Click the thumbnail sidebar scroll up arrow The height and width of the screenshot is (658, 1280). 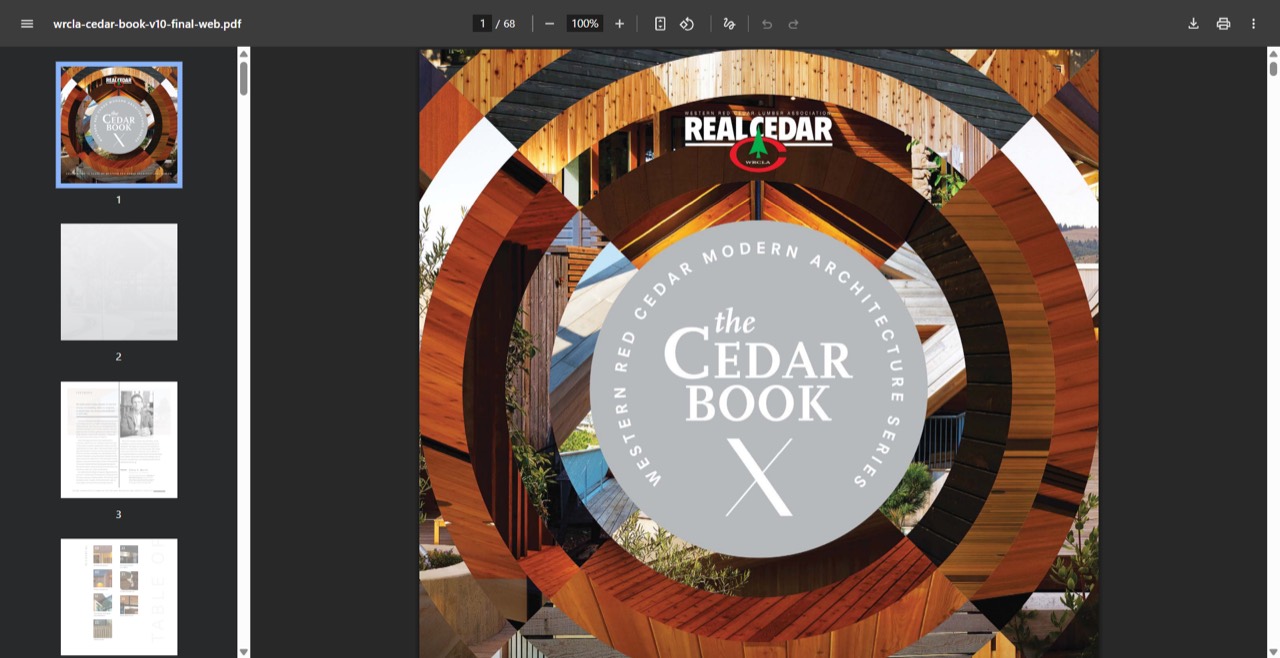coord(243,54)
